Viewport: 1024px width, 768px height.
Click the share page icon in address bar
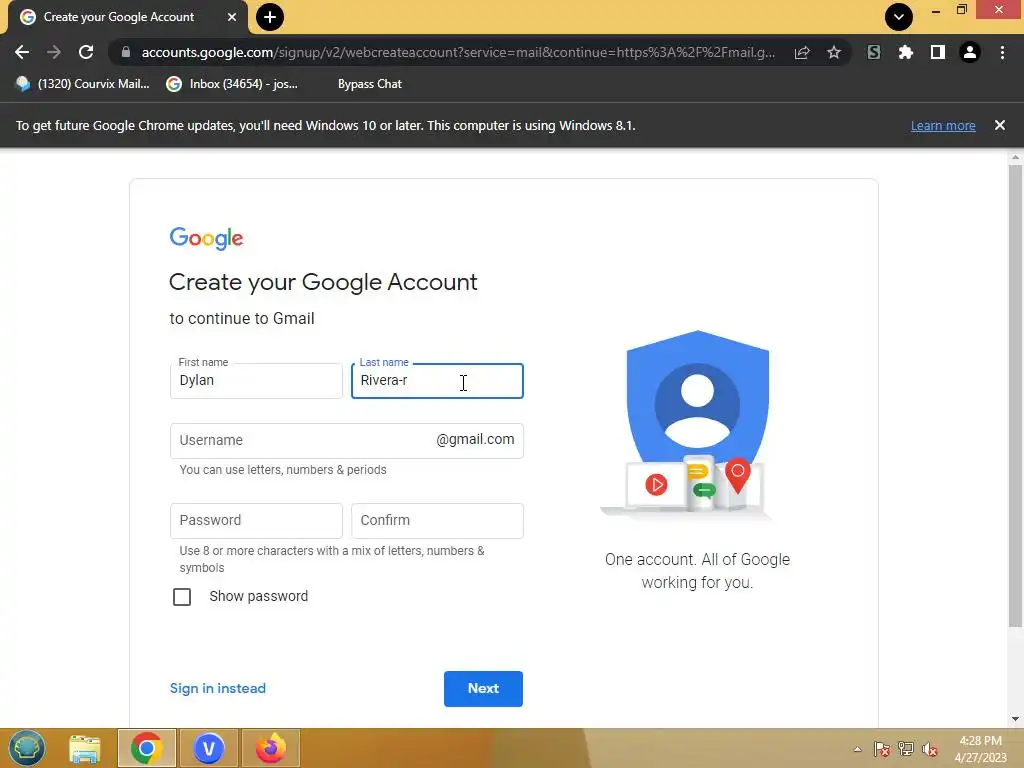click(x=802, y=52)
